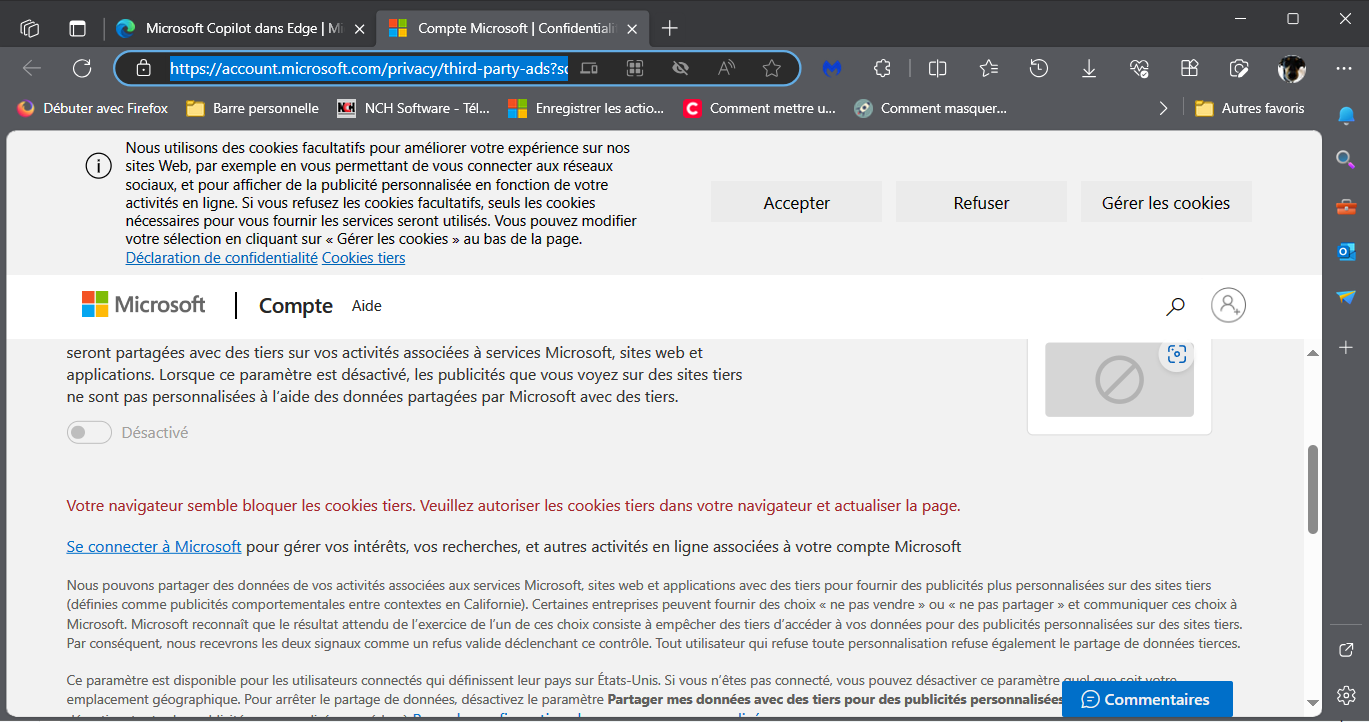Accept optional cookies with Accepter
The height and width of the screenshot is (722, 1369).
click(796, 202)
